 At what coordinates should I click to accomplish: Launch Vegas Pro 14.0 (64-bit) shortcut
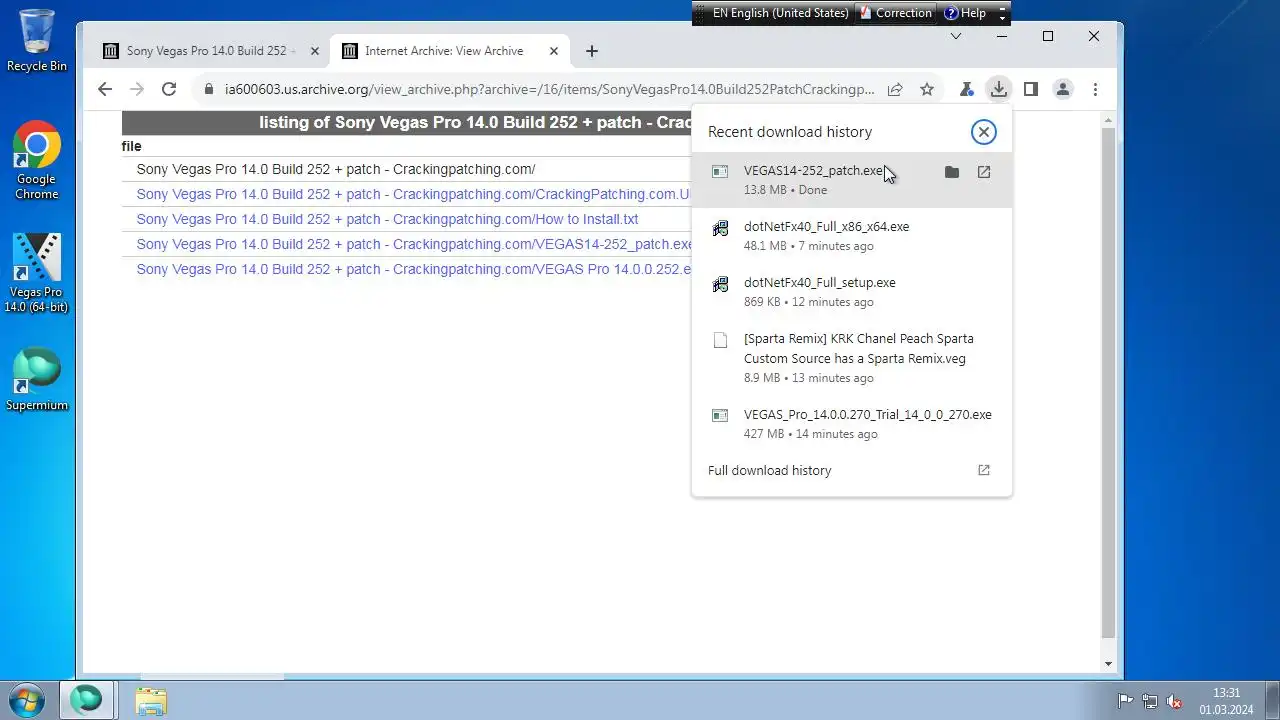tap(37, 273)
